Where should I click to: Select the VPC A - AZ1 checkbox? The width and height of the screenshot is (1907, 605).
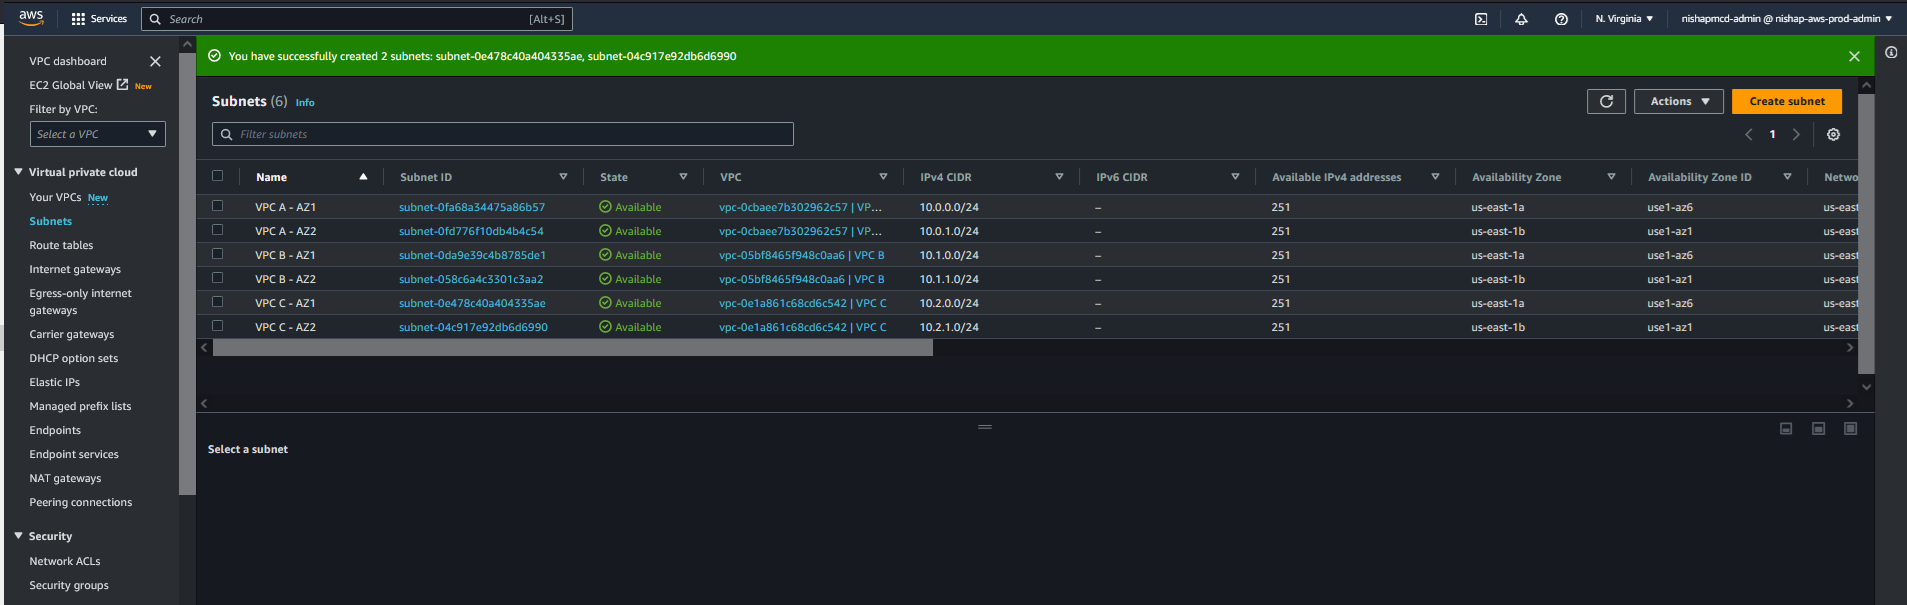pos(217,206)
